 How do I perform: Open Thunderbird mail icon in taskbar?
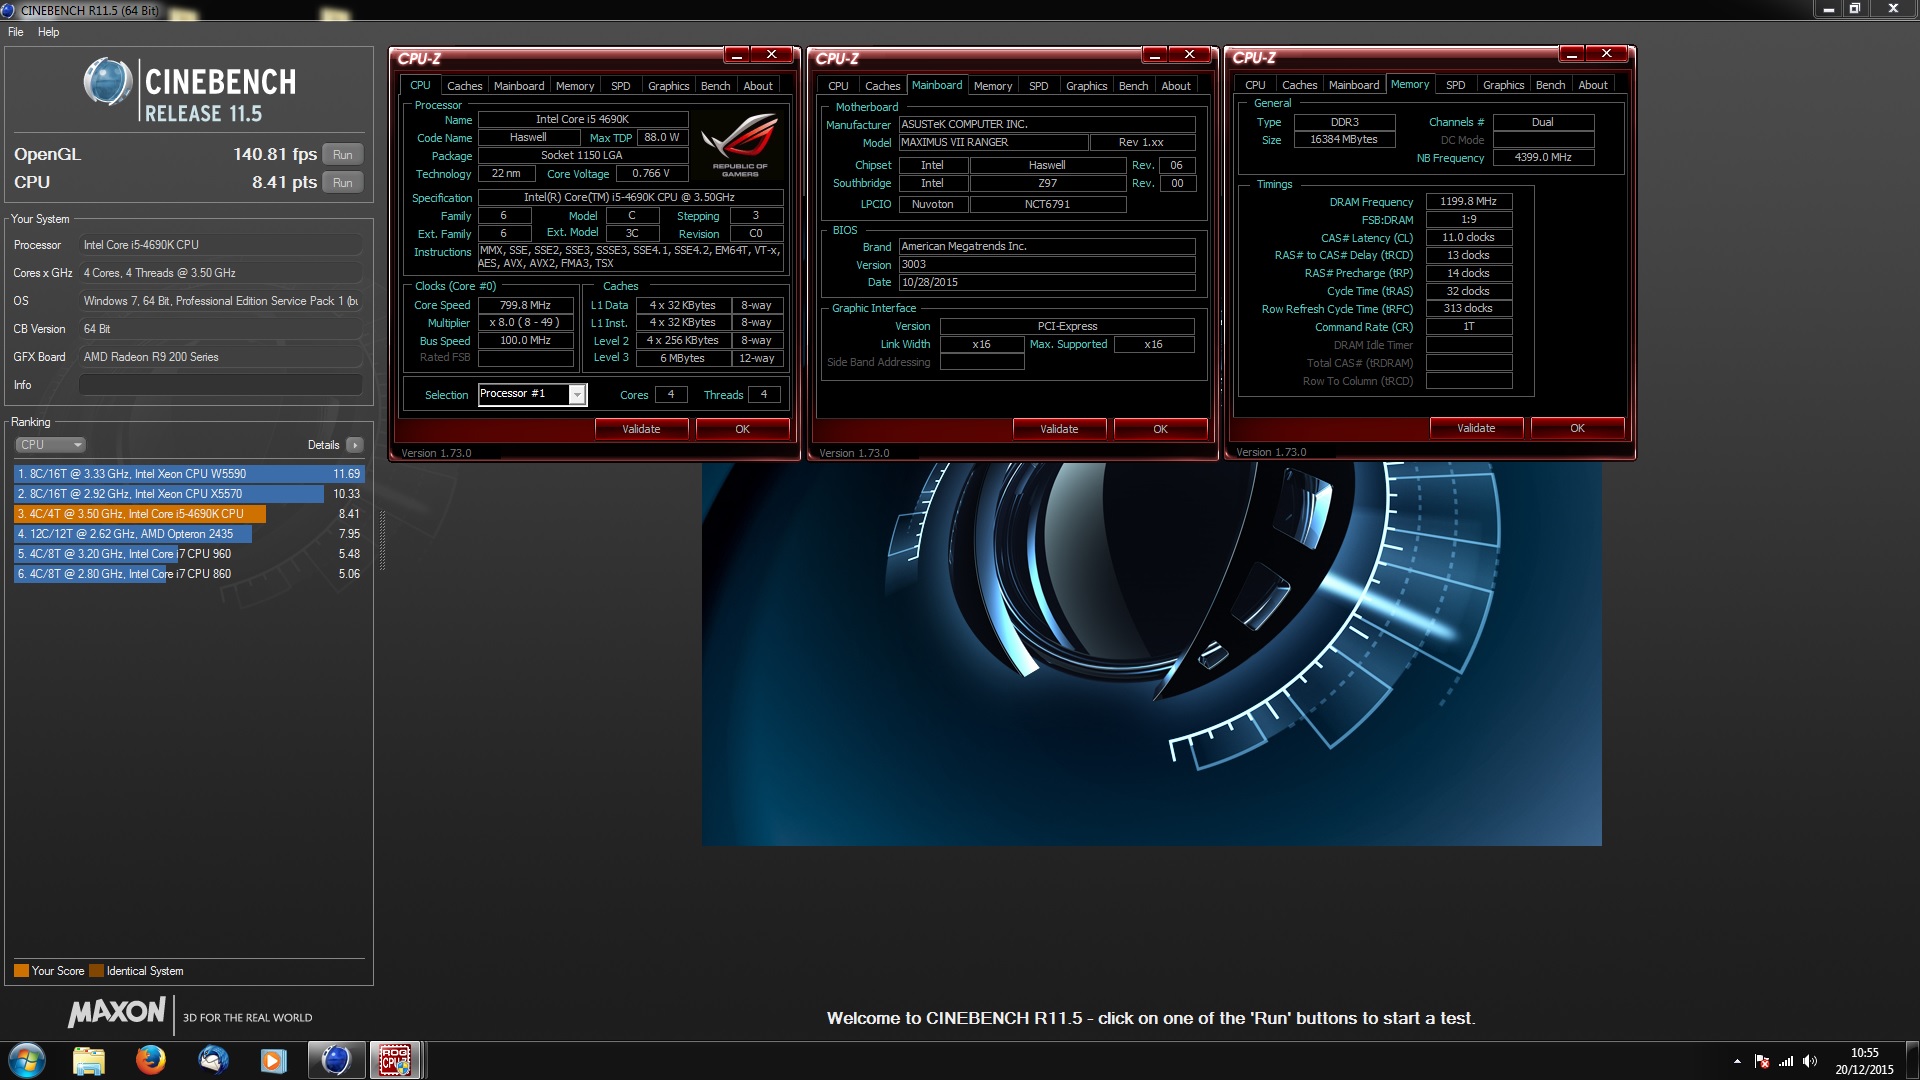(x=213, y=1060)
